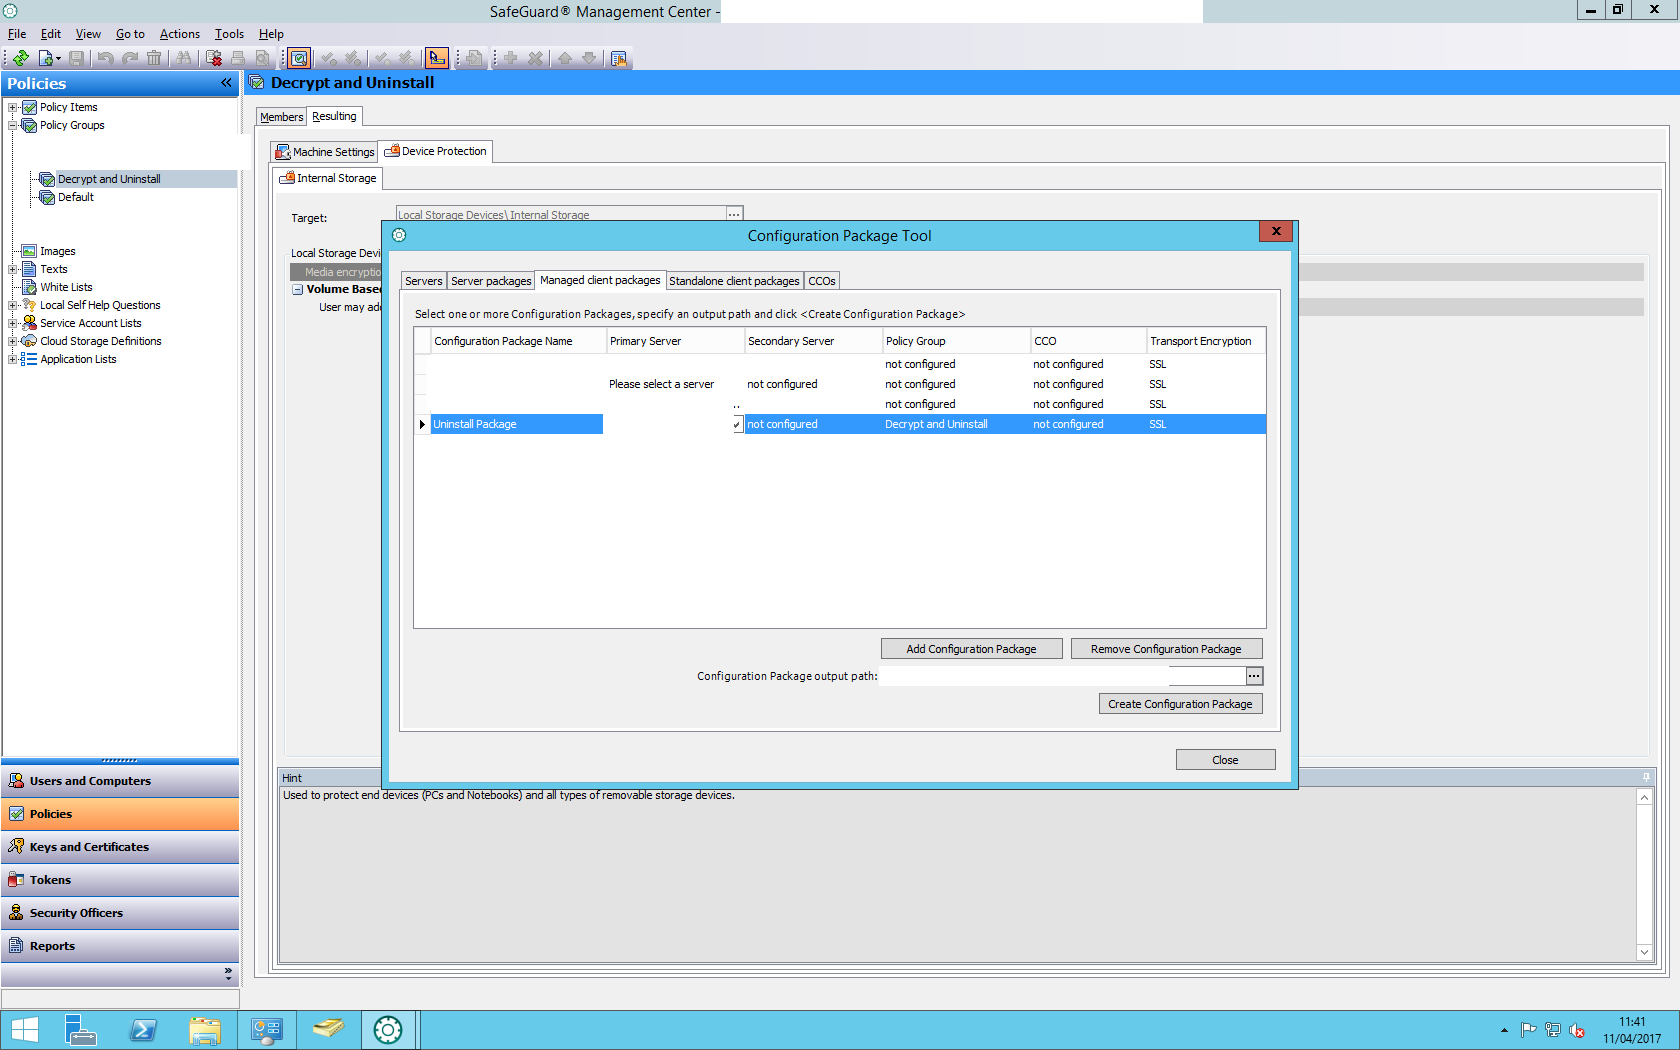Image resolution: width=1680 pixels, height=1050 pixels.
Task: Click the Policies navigation section button
Action: (x=120, y=814)
